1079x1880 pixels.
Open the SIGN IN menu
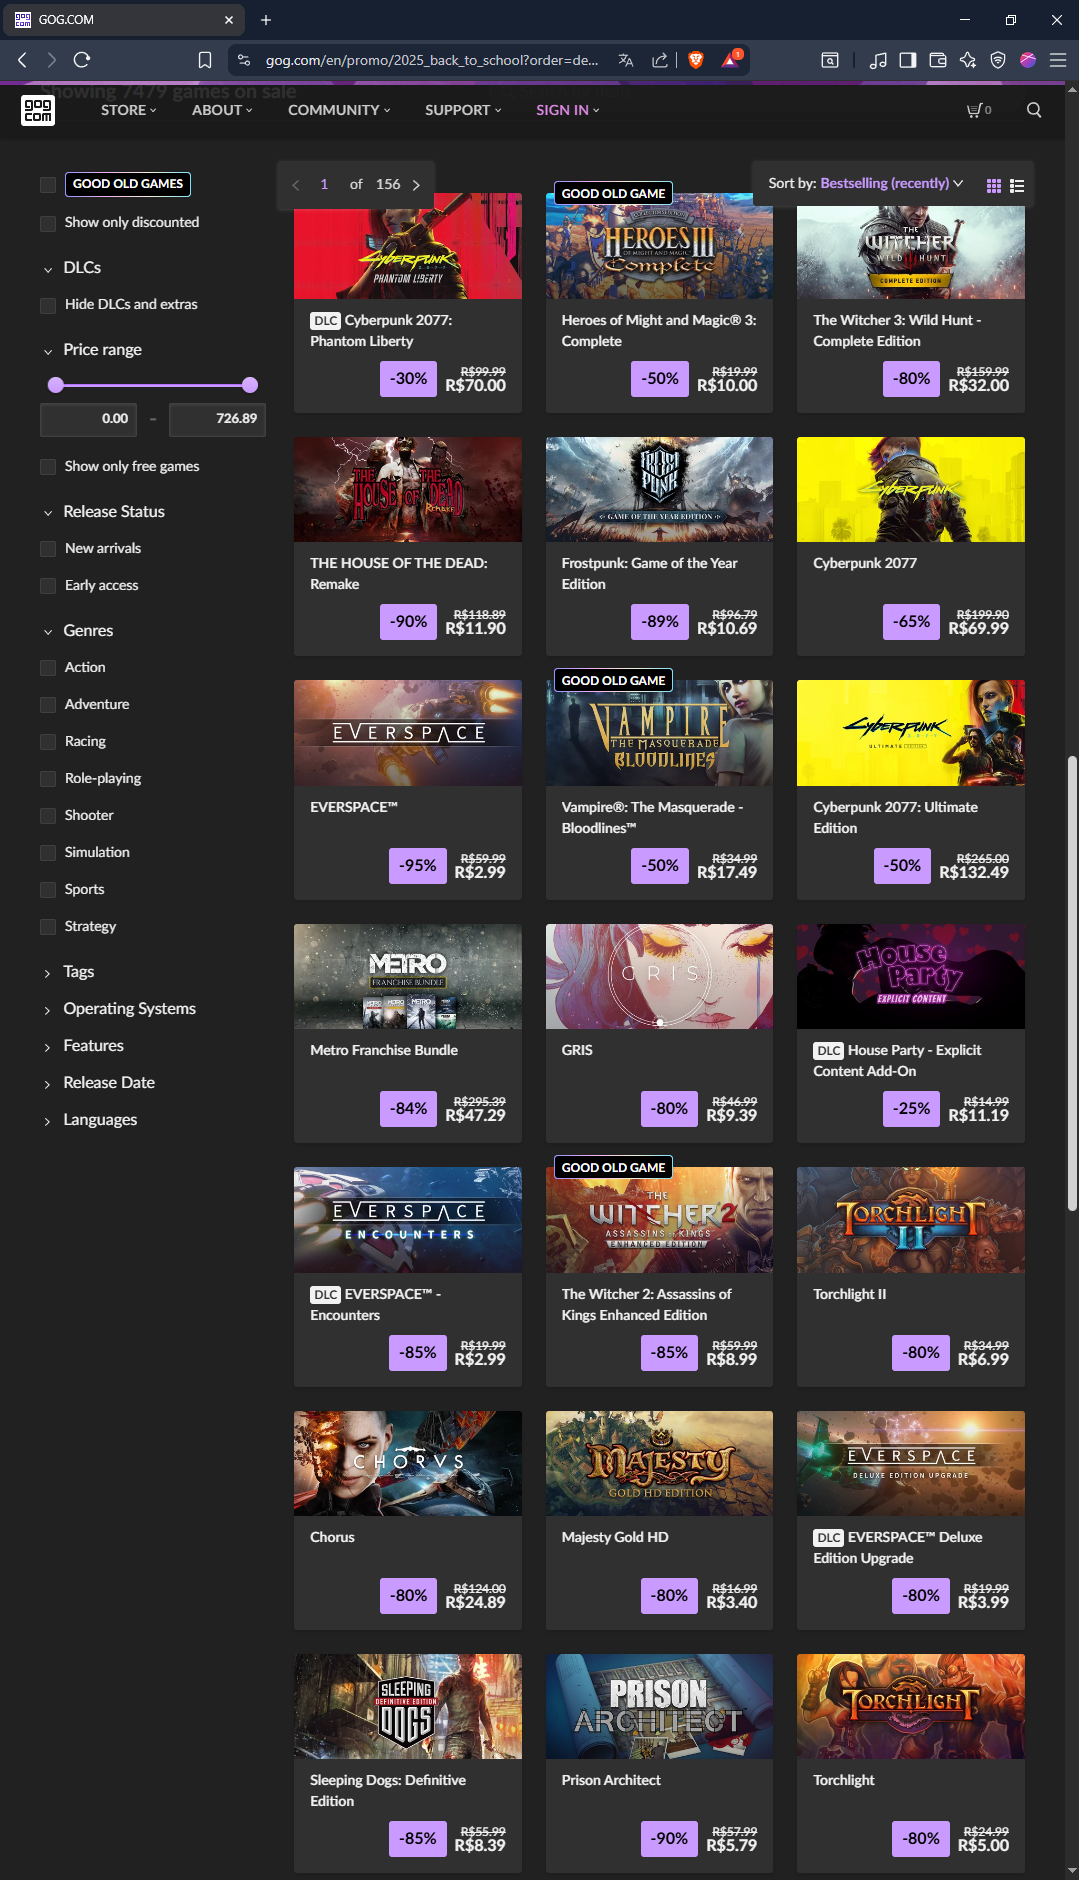click(x=567, y=110)
